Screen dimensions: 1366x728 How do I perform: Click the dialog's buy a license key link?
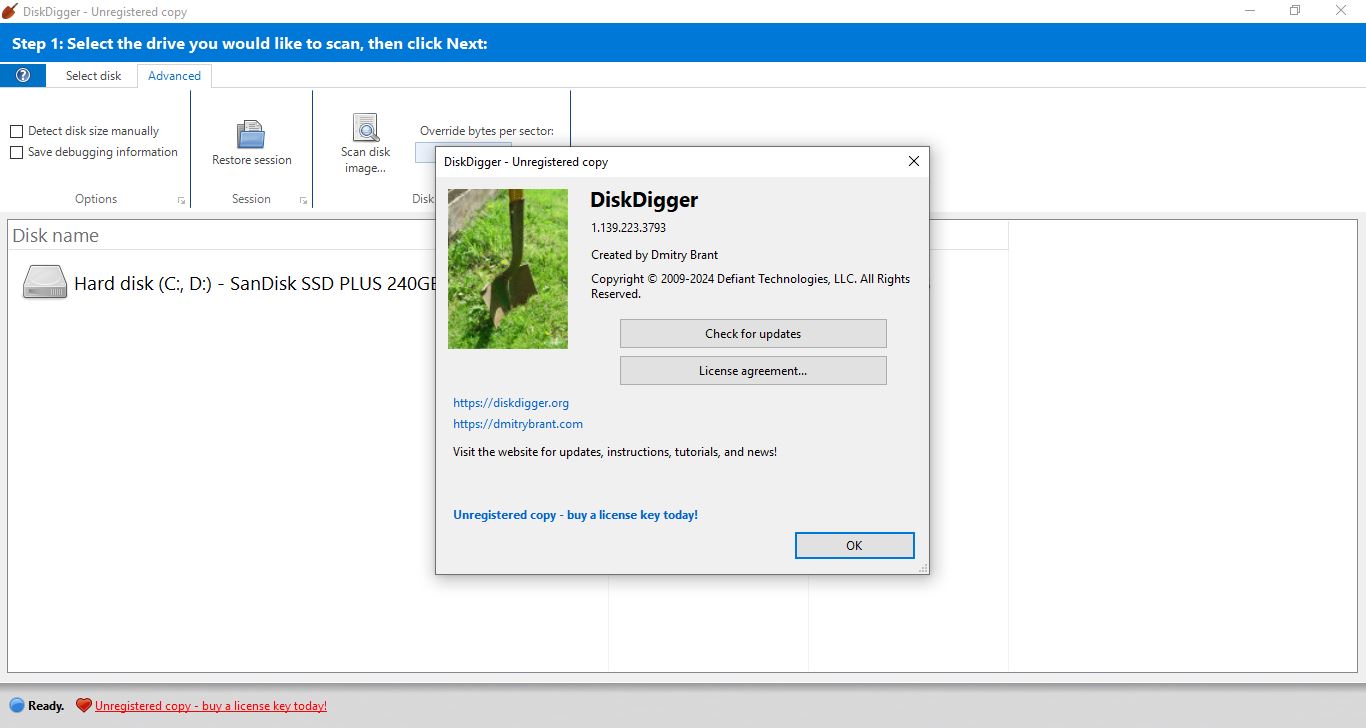click(x=575, y=515)
